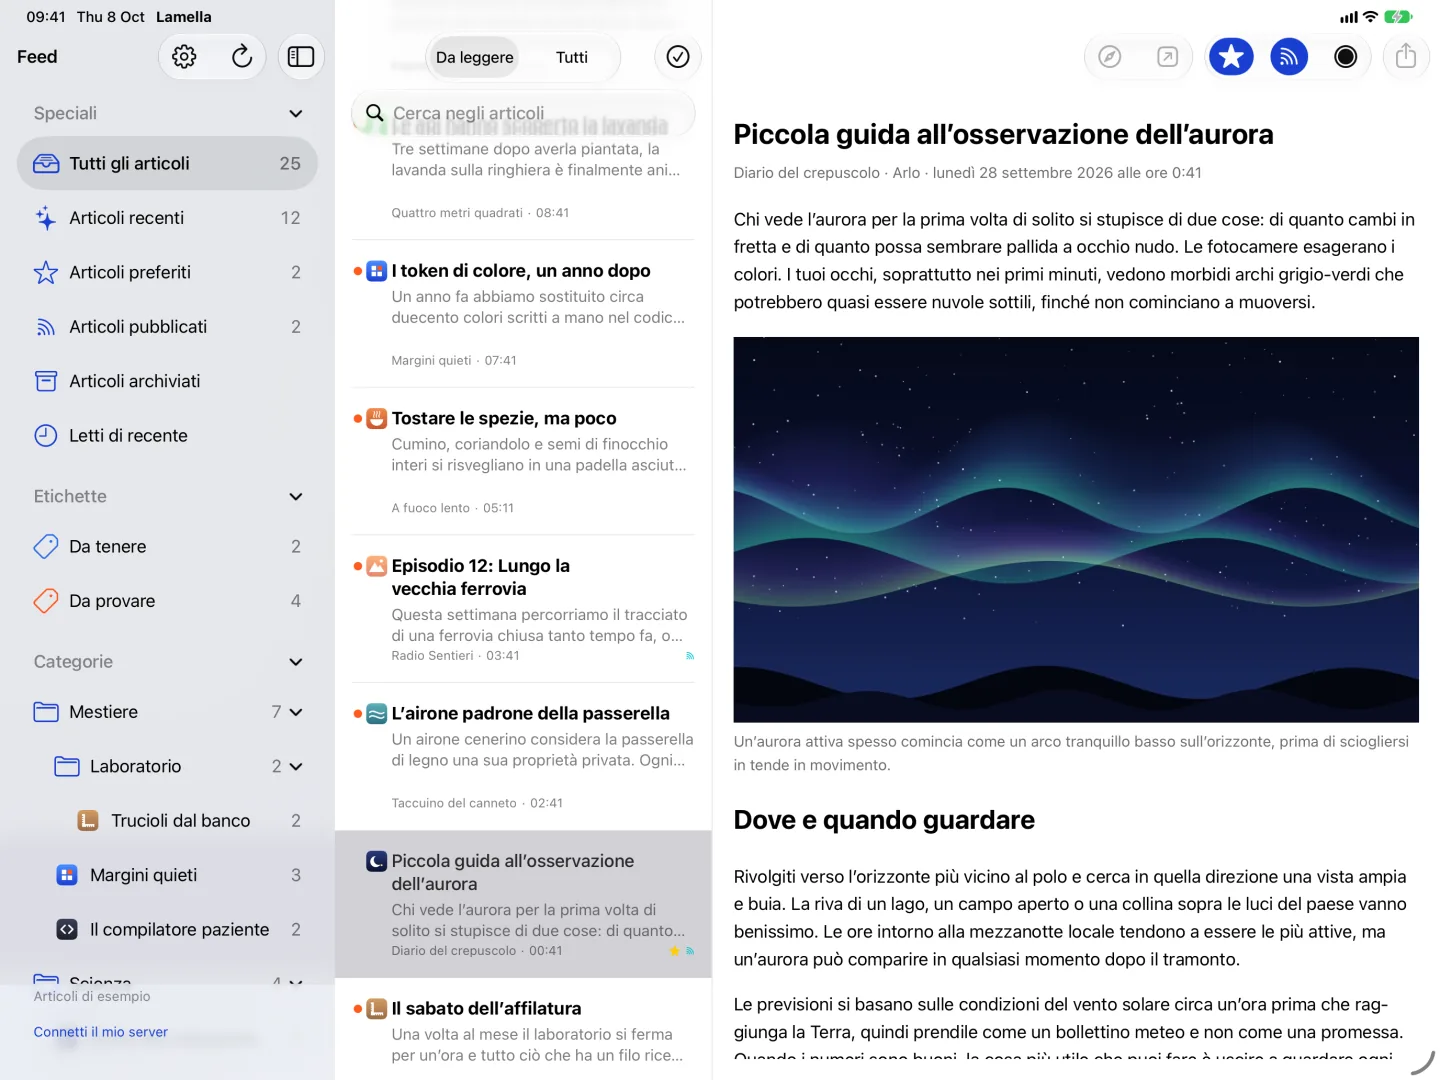Image resolution: width=1440 pixels, height=1080 pixels.
Task: Toggle favorite star in article toolbar
Action: pyautogui.click(x=1231, y=57)
